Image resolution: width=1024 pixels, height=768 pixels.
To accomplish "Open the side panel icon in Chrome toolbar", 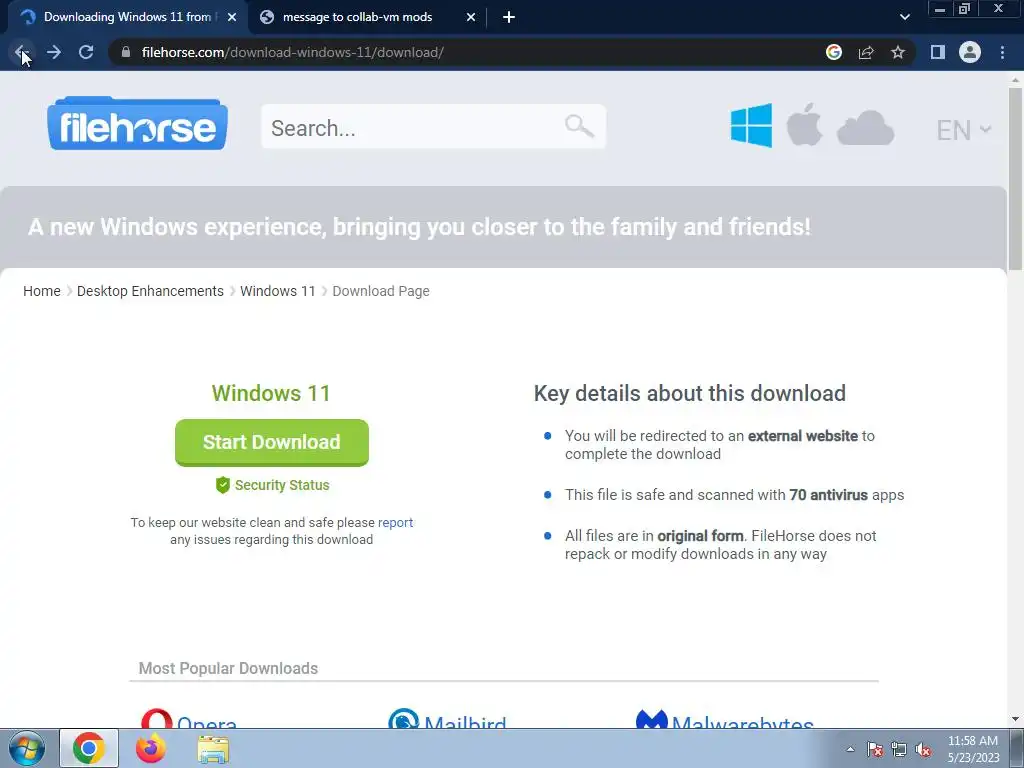I will pyautogui.click(x=938, y=52).
